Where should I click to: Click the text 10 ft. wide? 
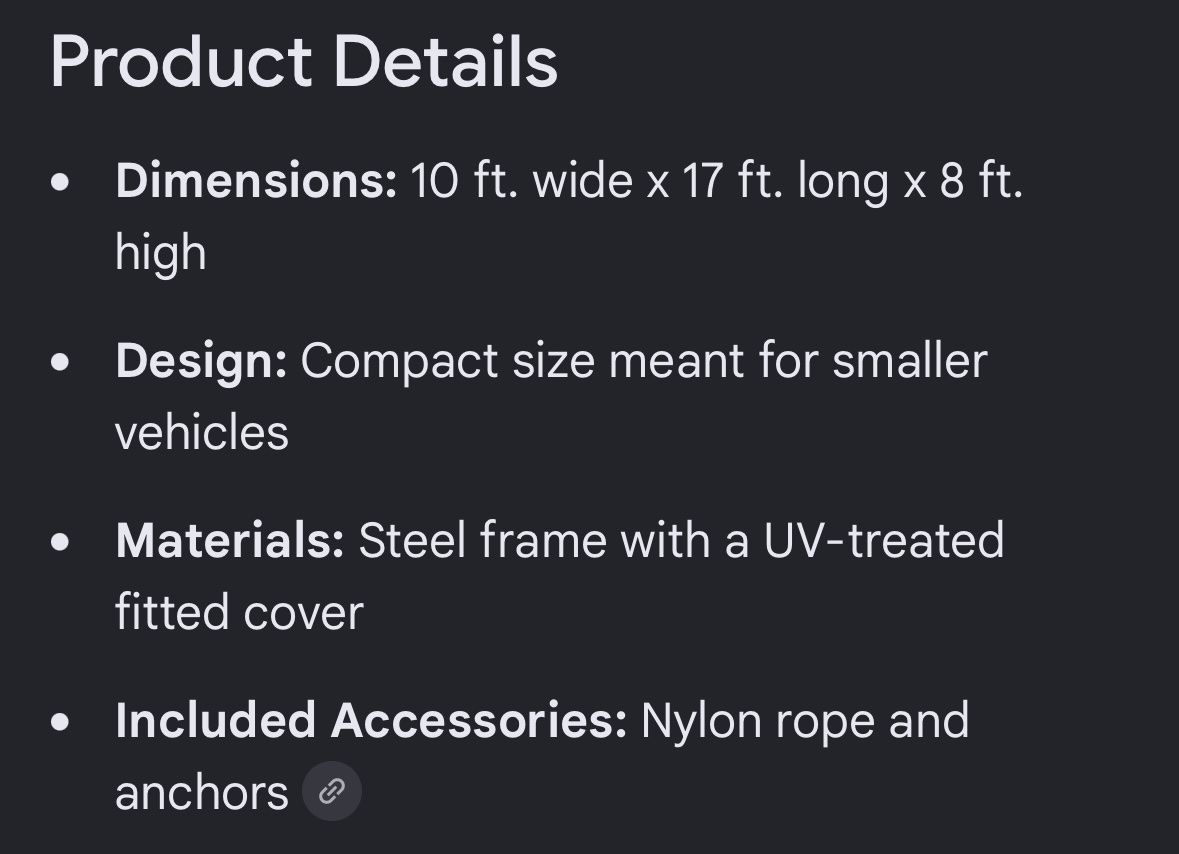point(522,180)
